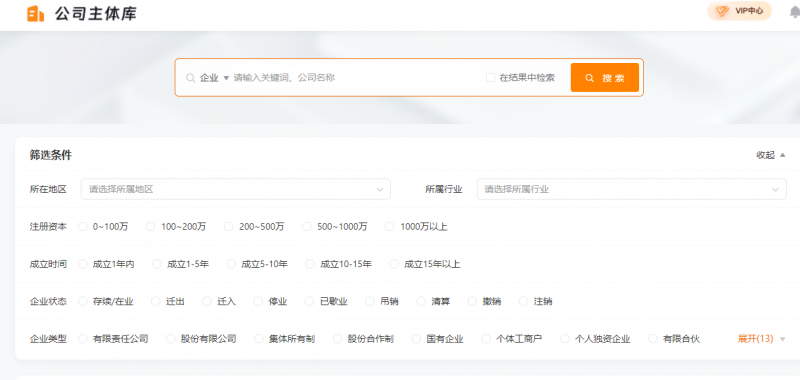Open the 所在地区 region dropdown
Viewport: 800px width, 380px height.
coord(236,189)
